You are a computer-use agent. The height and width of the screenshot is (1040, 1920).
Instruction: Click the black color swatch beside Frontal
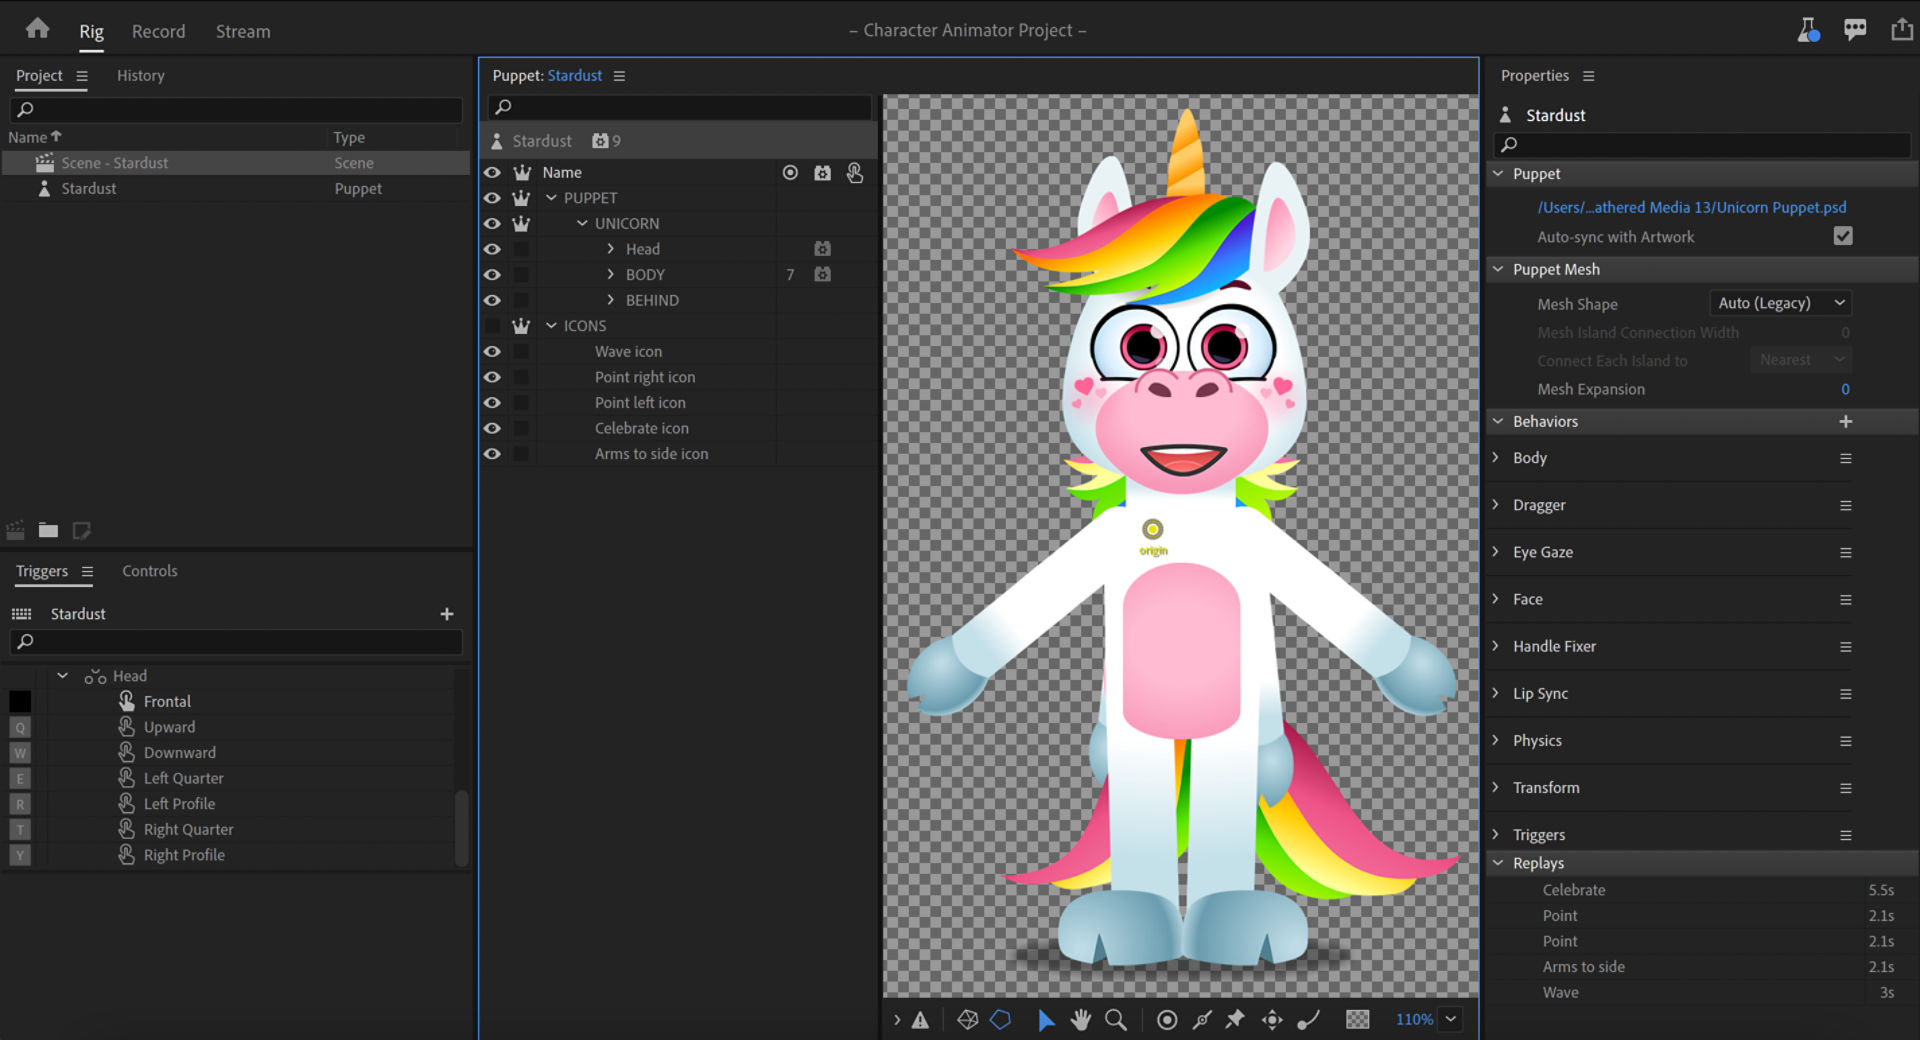(20, 702)
